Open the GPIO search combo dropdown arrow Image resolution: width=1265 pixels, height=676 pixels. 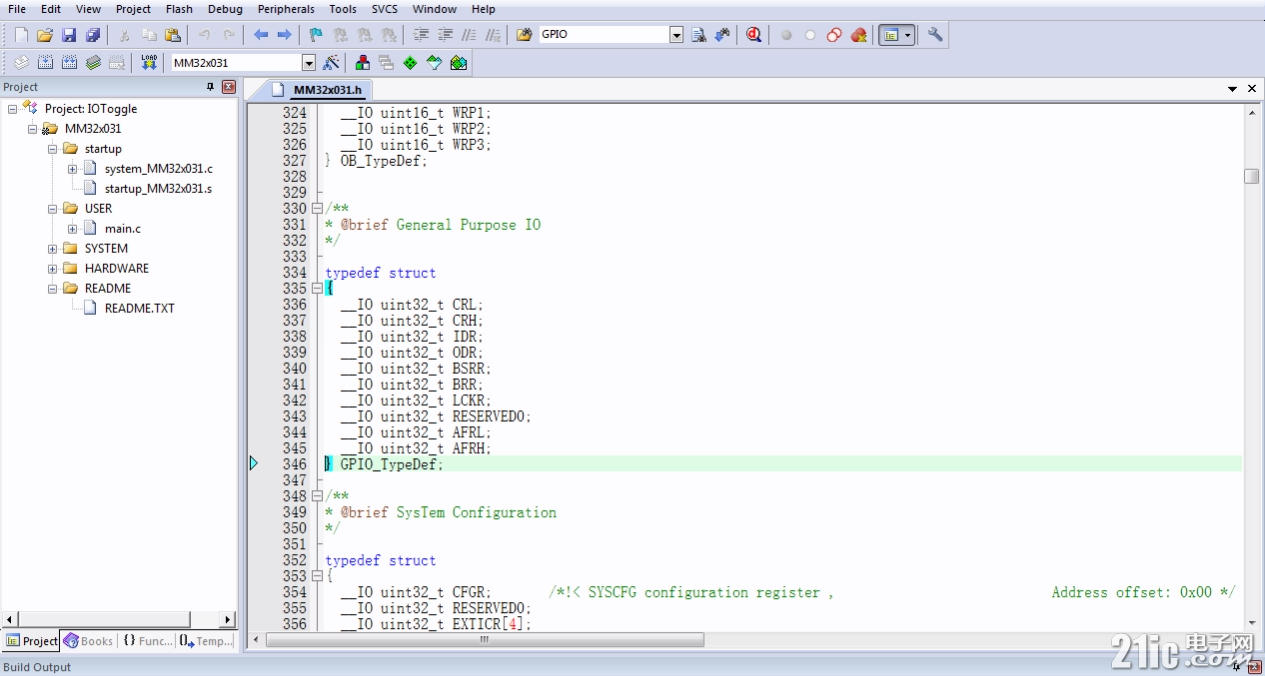[x=676, y=35]
